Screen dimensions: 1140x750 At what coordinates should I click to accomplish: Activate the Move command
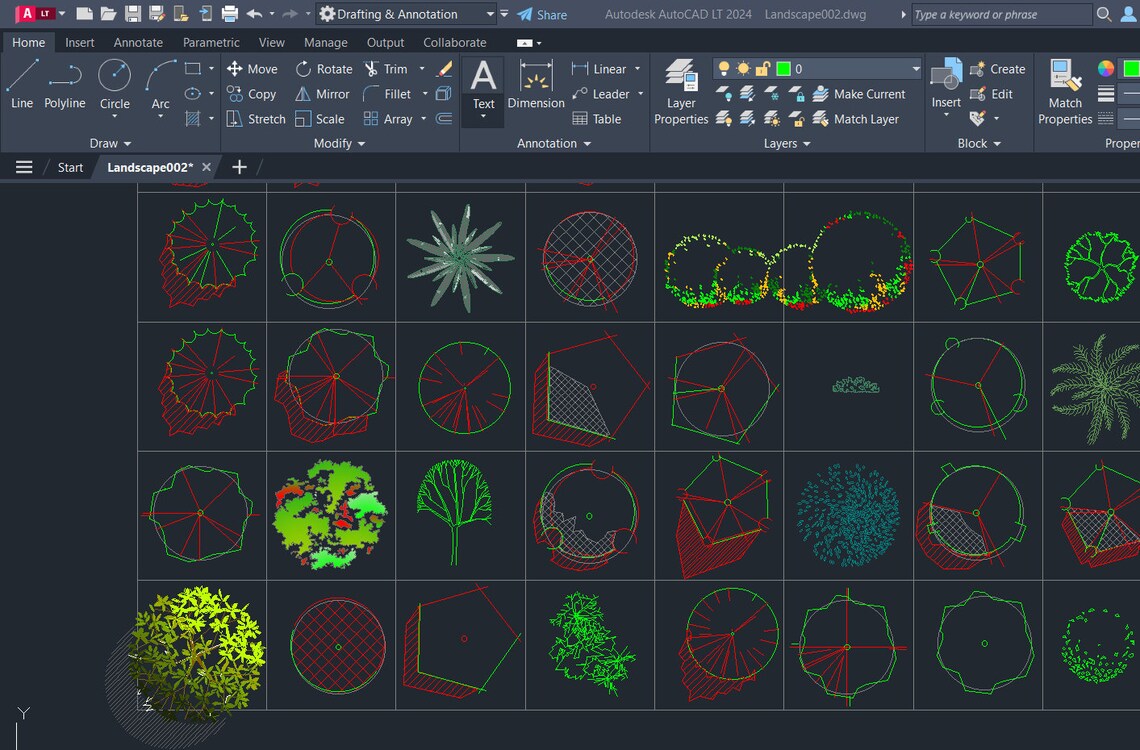(252, 68)
